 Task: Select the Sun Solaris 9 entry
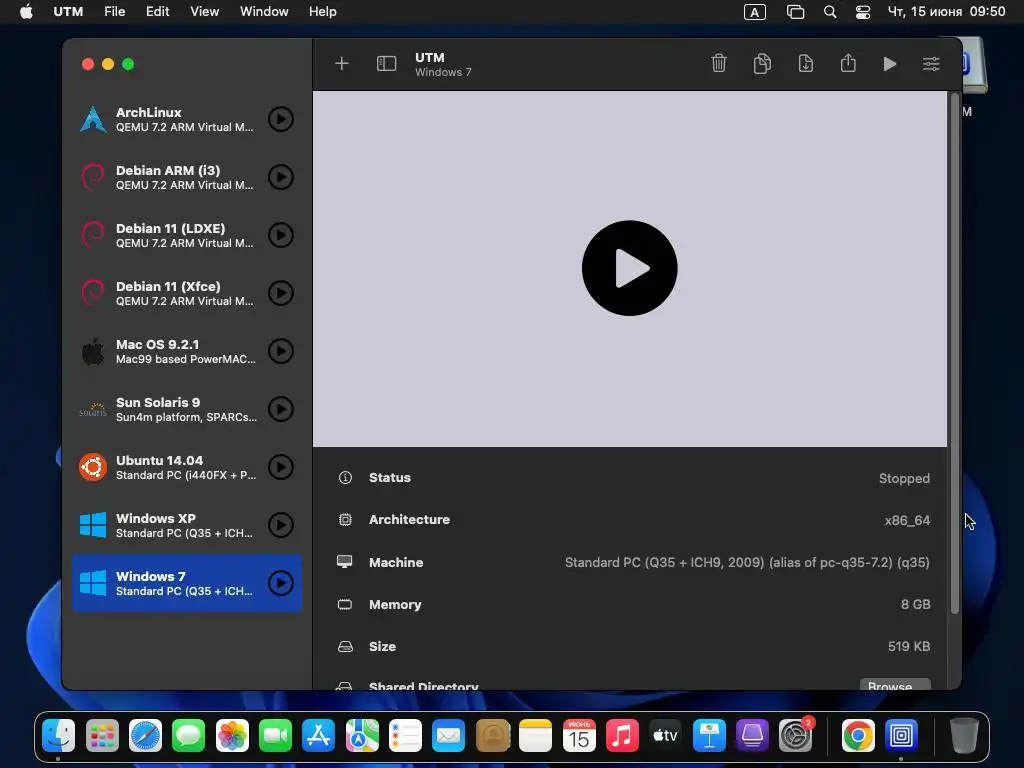[187, 409]
